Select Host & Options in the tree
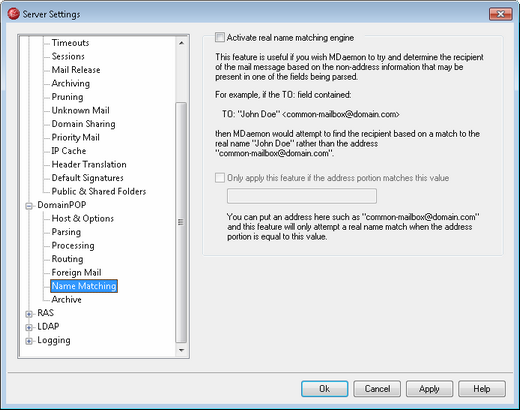520x410 pixels. click(83, 218)
